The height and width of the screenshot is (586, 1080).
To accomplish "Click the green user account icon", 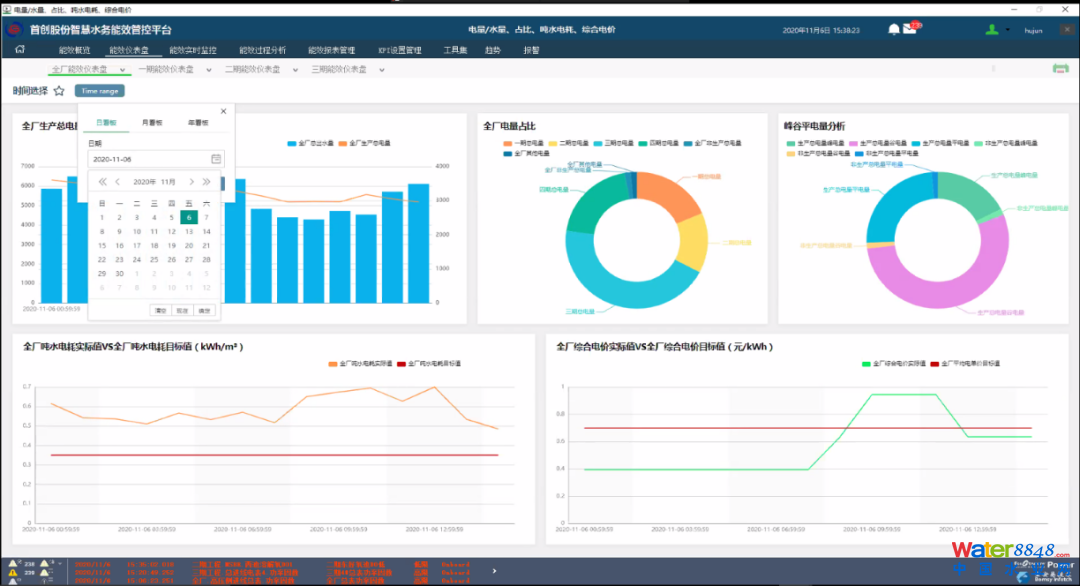I will [x=992, y=30].
